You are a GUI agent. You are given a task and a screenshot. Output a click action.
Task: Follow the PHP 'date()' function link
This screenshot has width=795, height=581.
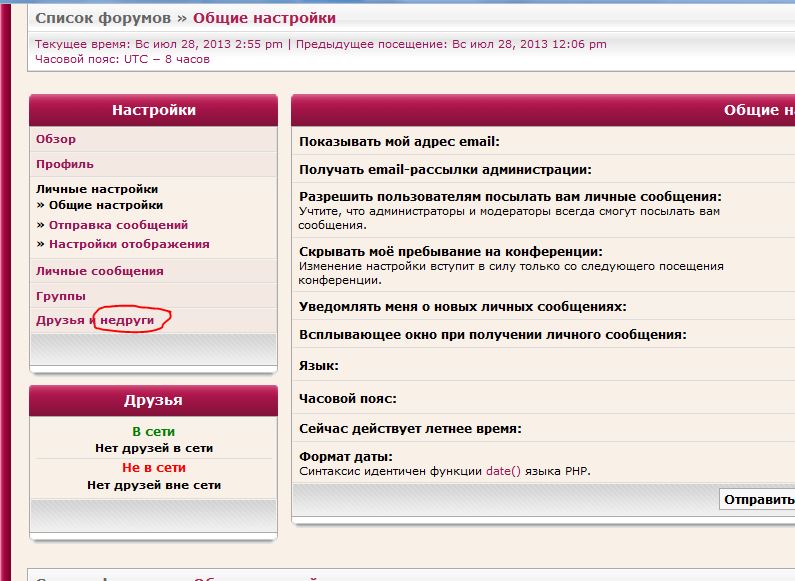503,471
